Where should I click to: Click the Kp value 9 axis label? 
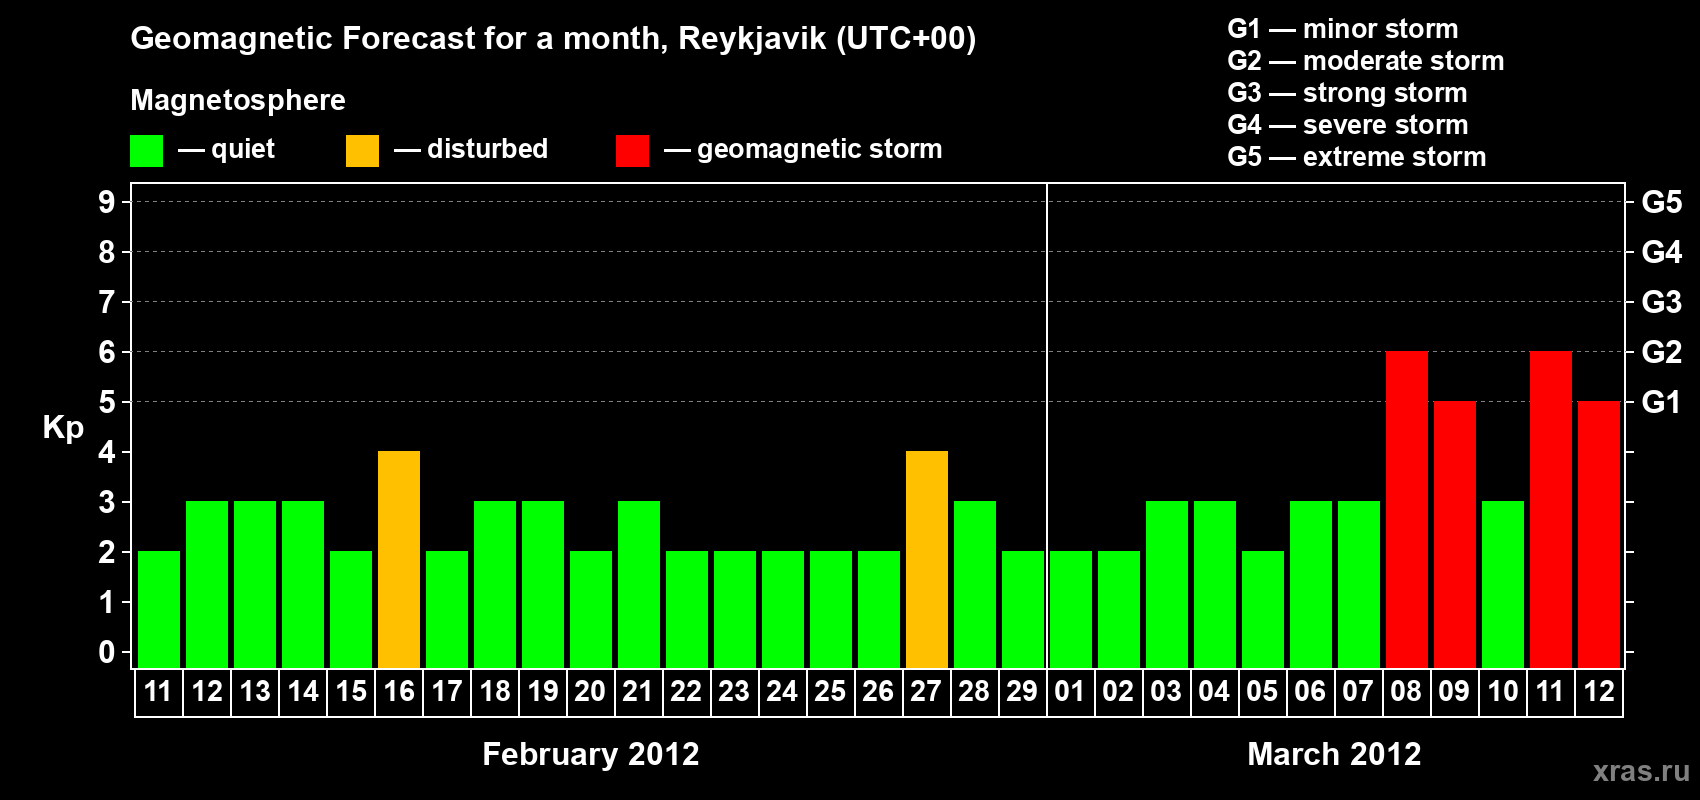tap(107, 202)
